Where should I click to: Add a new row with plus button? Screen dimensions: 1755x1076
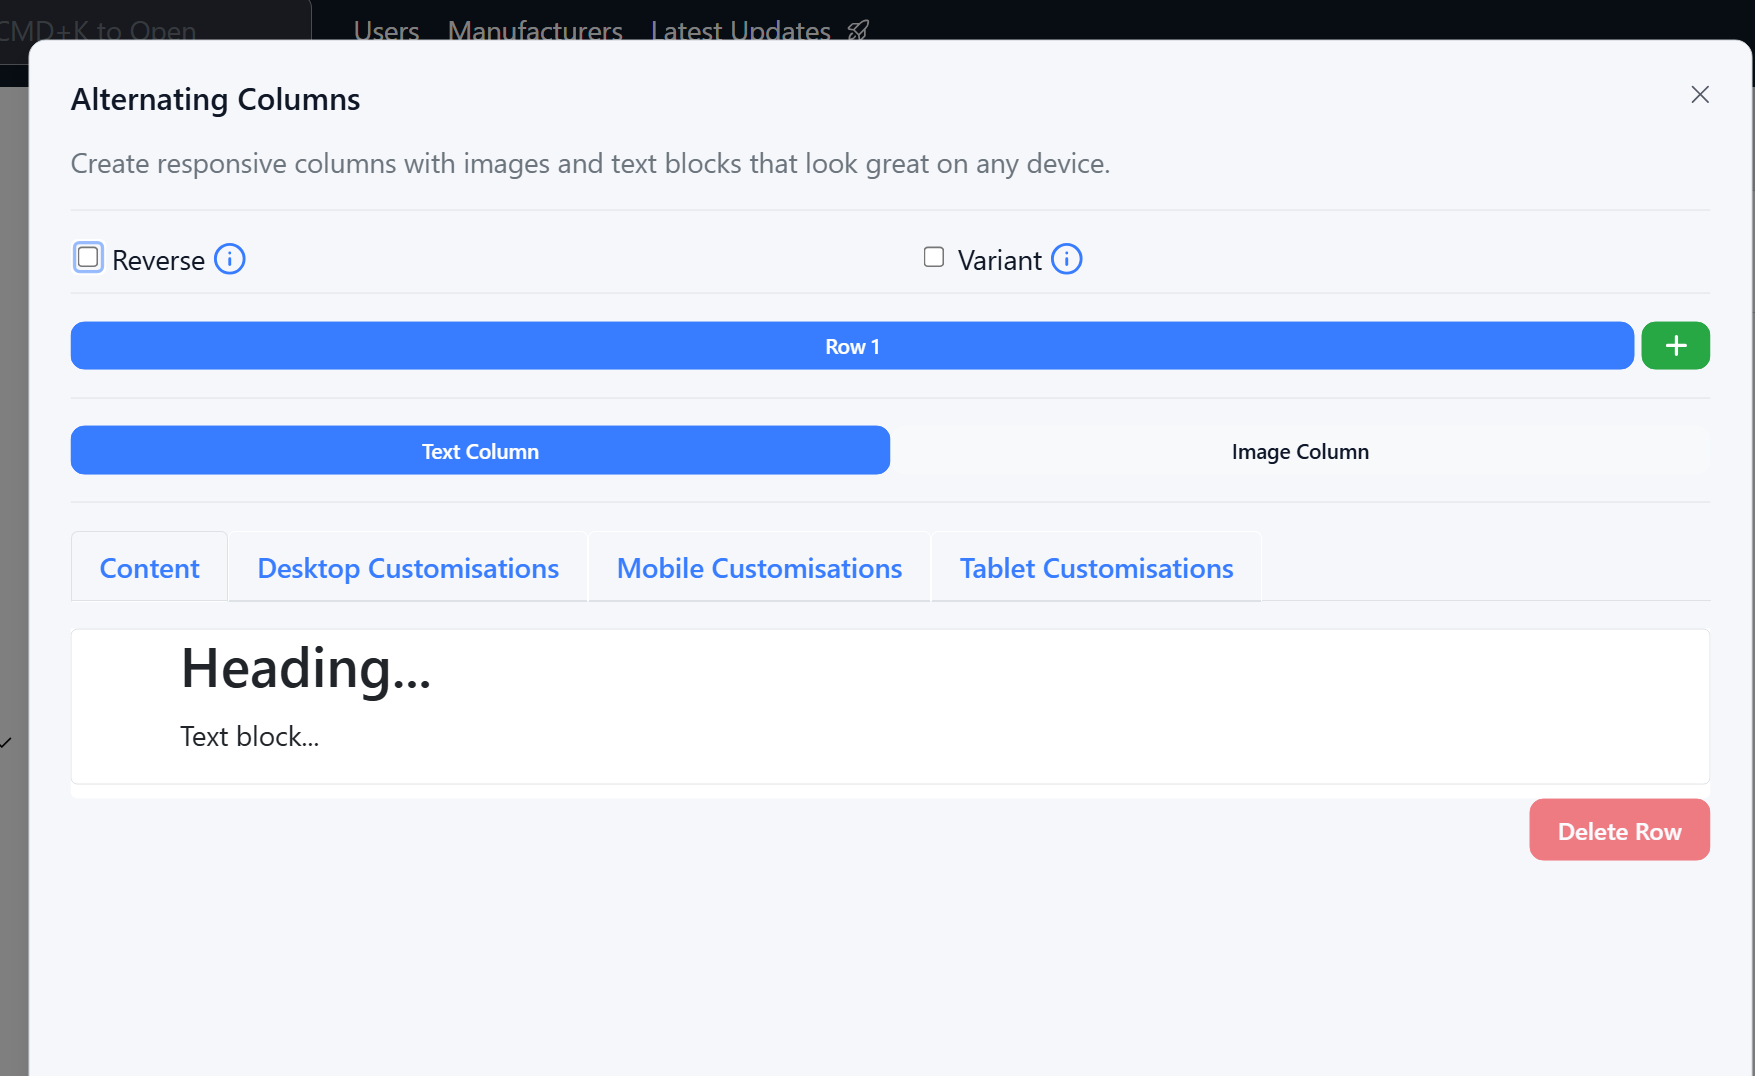click(x=1675, y=346)
